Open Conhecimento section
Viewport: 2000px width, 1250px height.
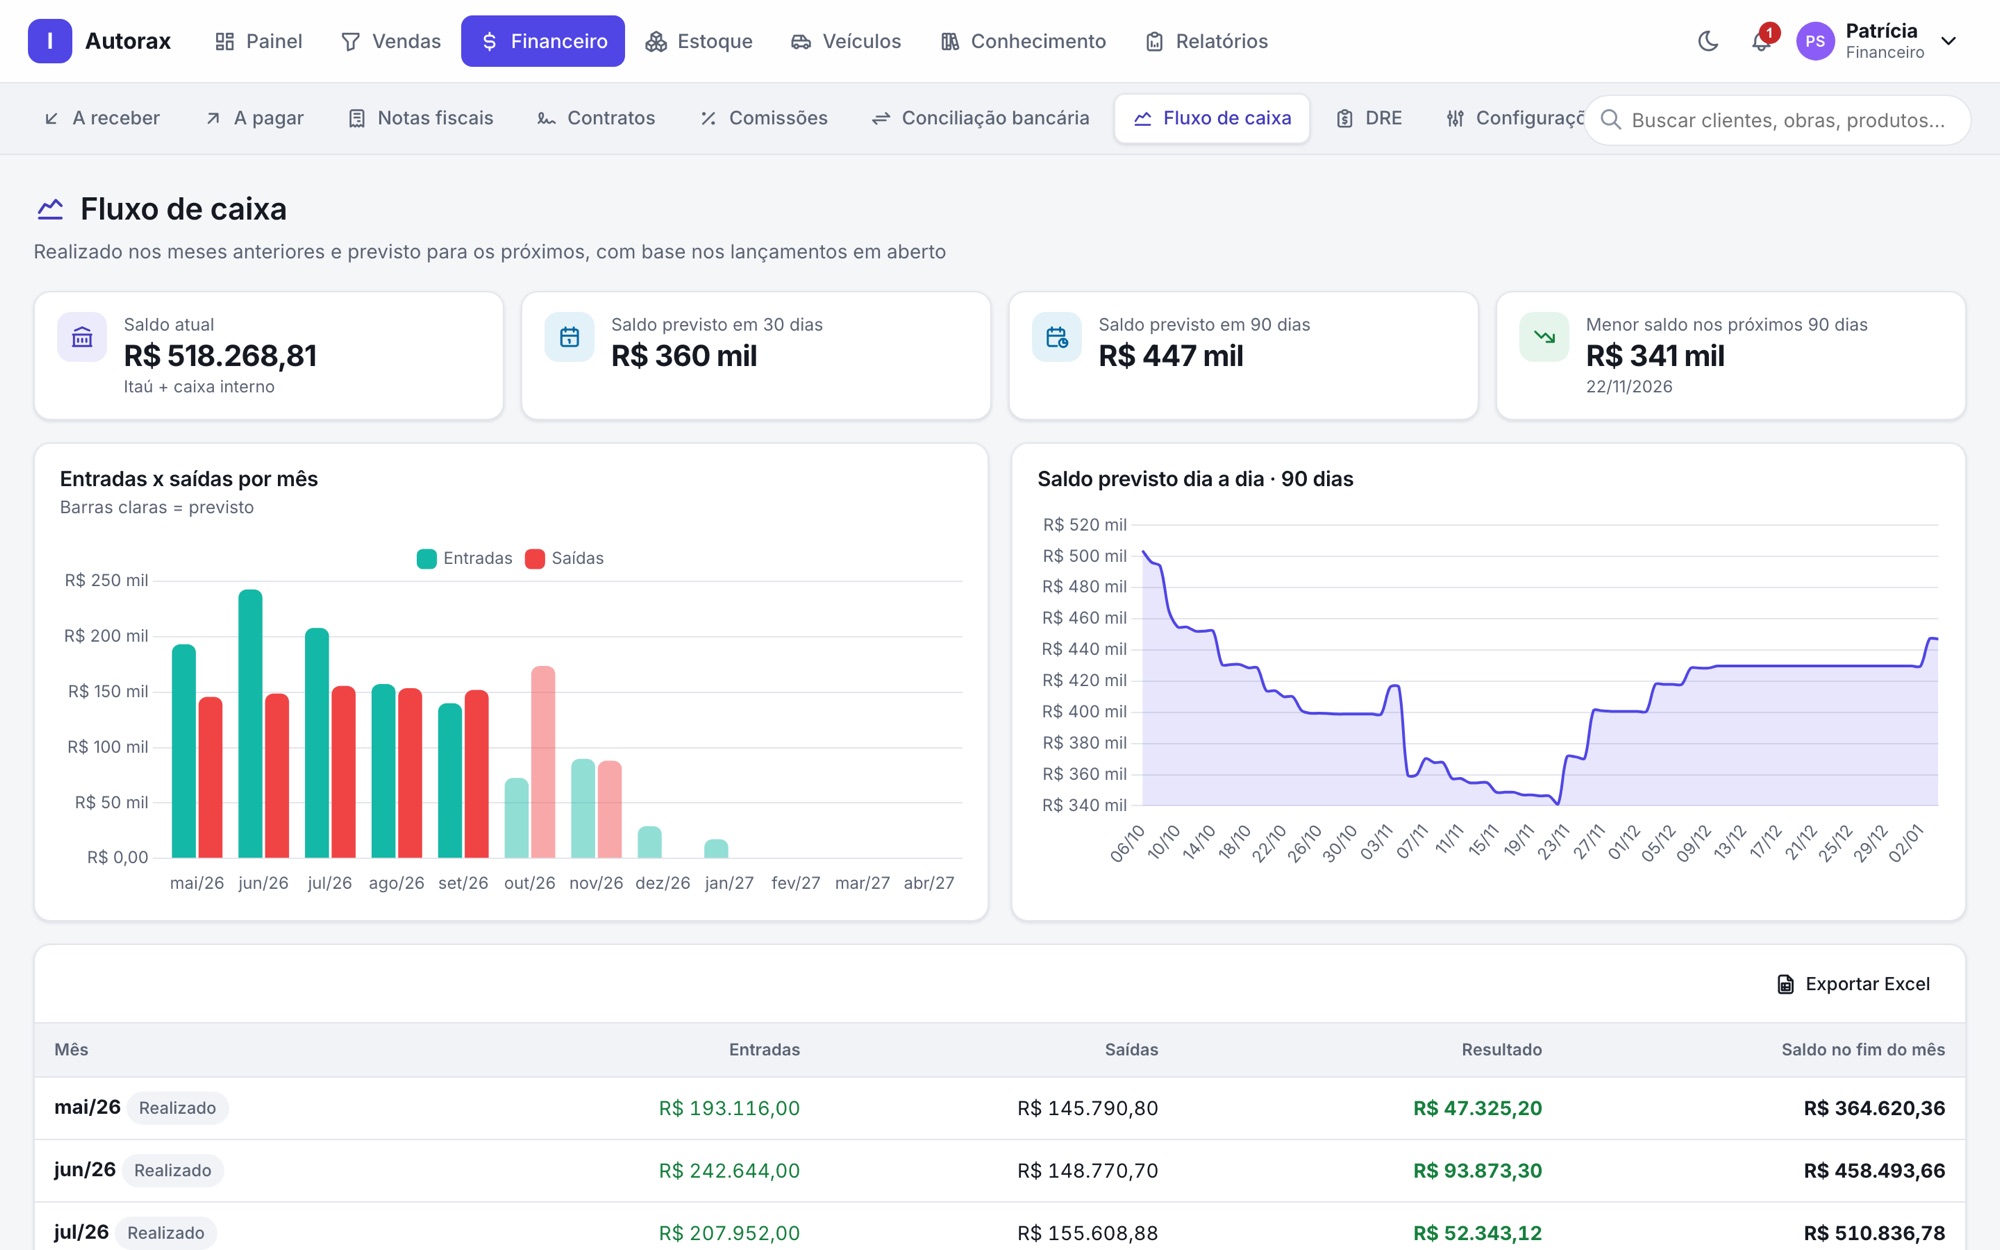pos(1022,41)
